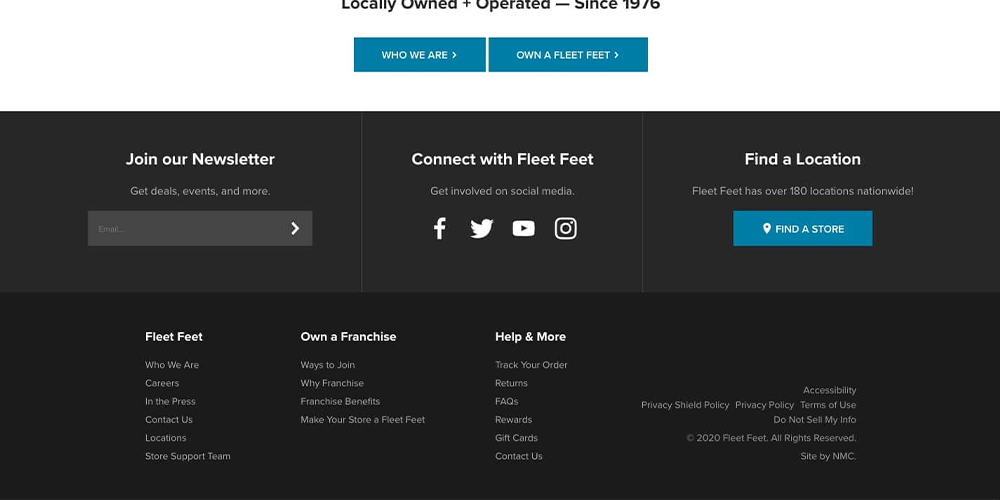Click 'Get involved on social media.' text

[503, 191]
